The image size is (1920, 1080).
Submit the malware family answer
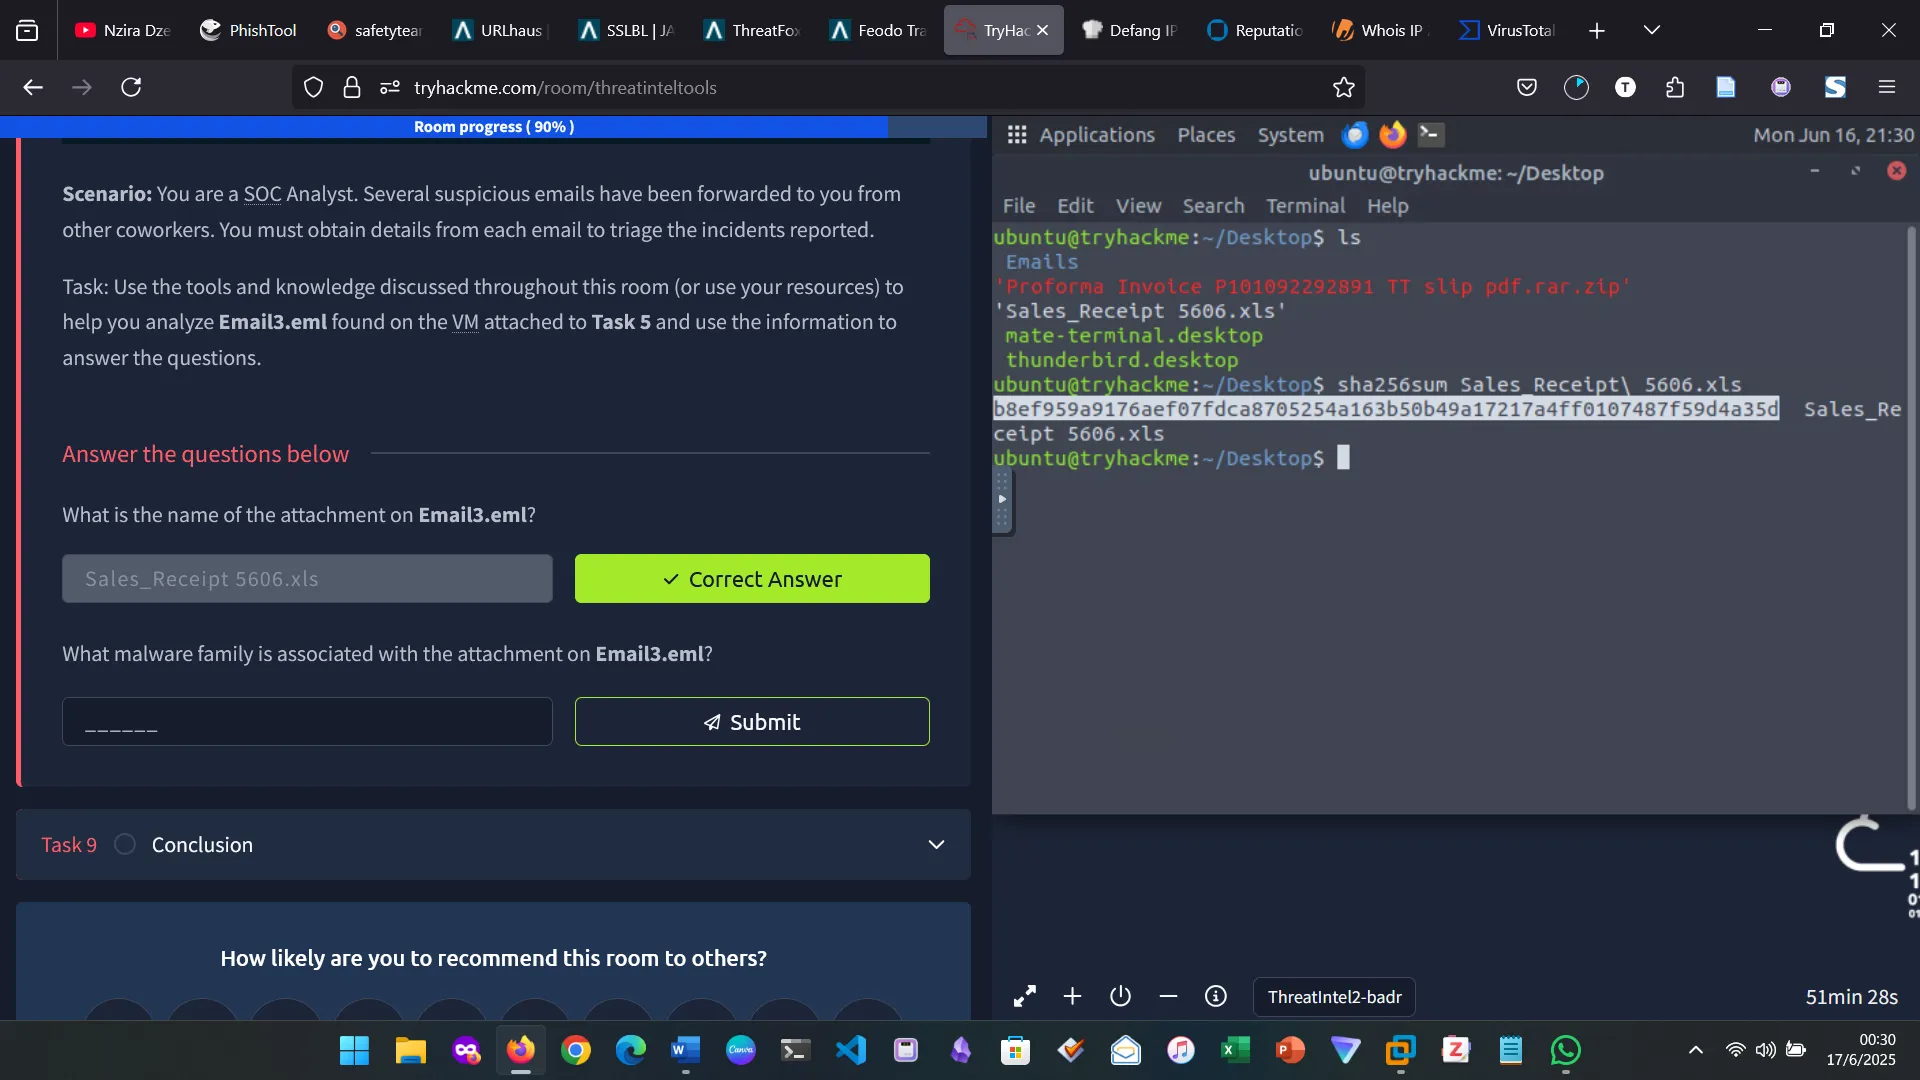coord(751,721)
